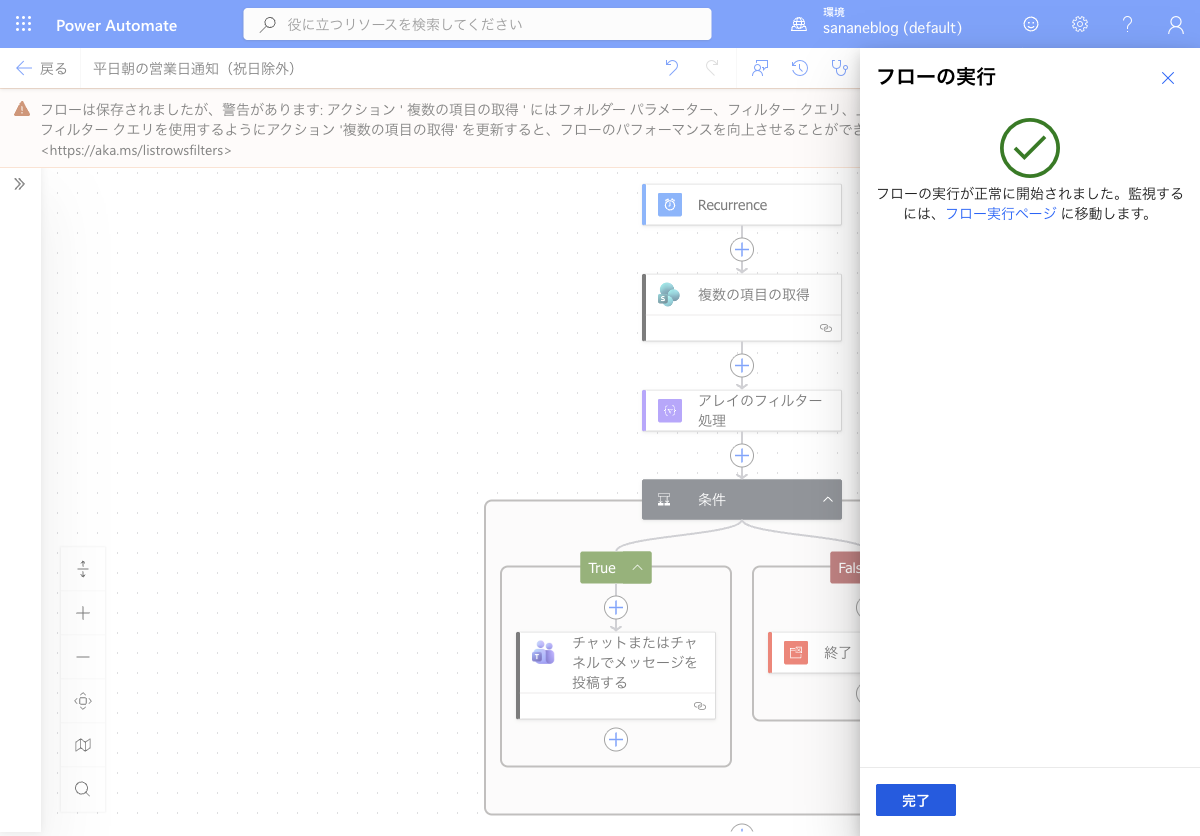This screenshot has width=1200, height=836.
Task: Undo the last change
Action: pyautogui.click(x=672, y=68)
